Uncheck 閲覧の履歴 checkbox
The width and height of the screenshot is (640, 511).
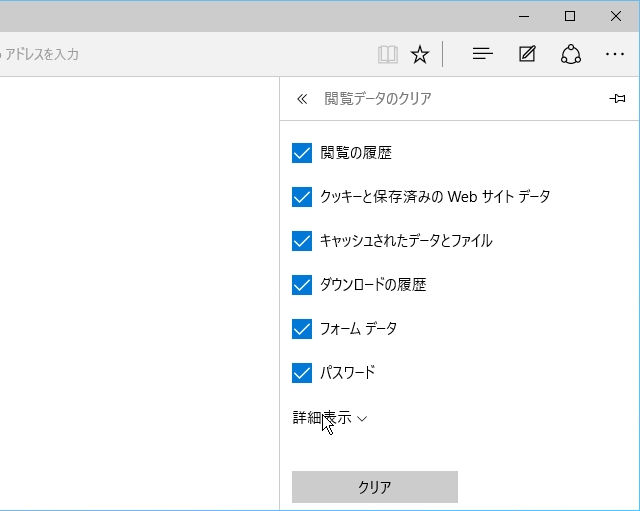(302, 153)
